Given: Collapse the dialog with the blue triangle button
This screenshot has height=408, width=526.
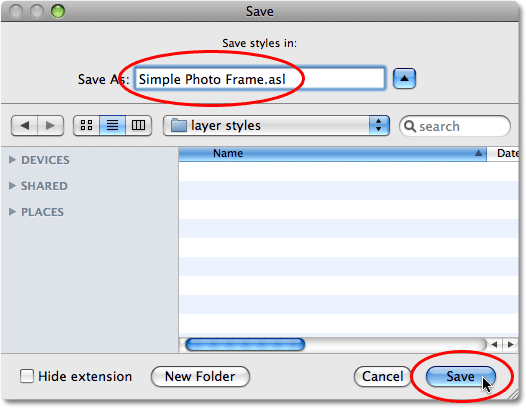Looking at the screenshot, I should (x=404, y=79).
